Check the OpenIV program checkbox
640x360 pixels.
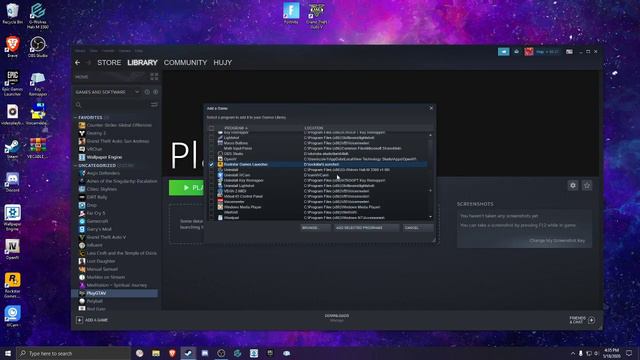[x=211, y=159]
